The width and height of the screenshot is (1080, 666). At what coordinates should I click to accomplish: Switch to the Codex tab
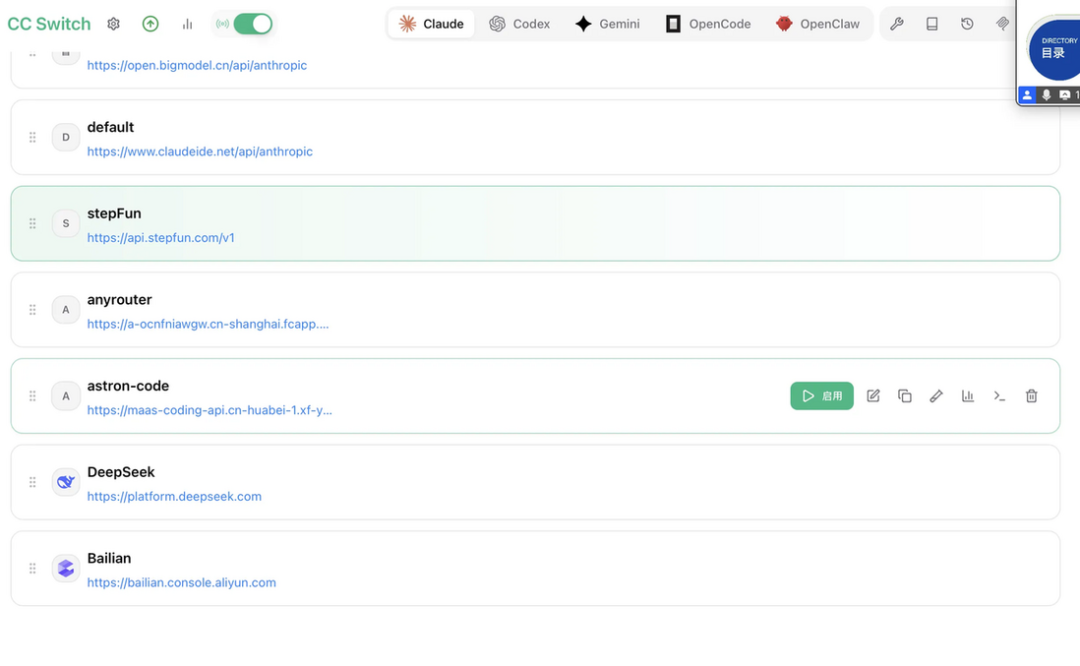(x=519, y=24)
